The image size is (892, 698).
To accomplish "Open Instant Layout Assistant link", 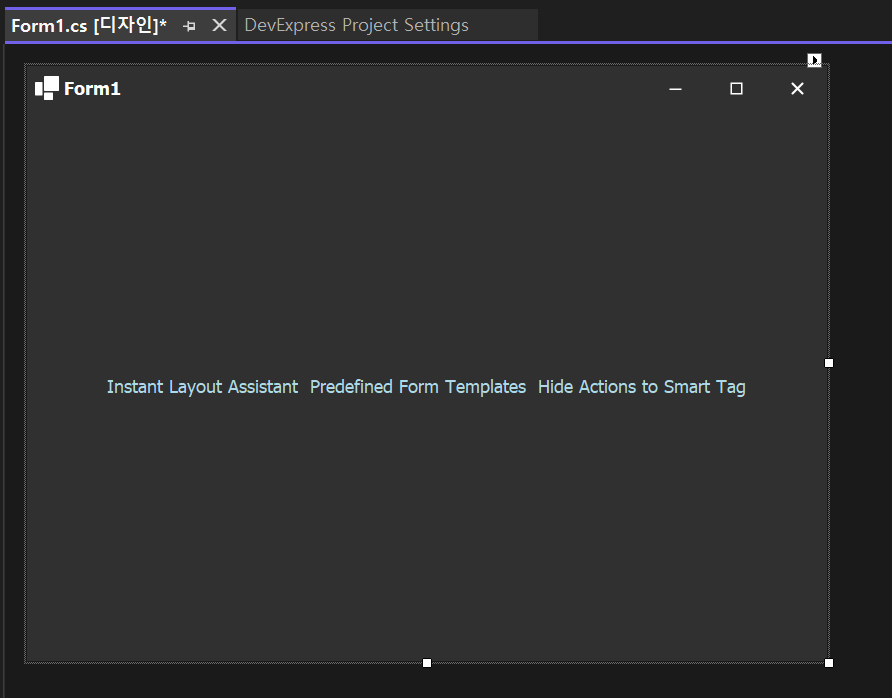I will click(203, 387).
